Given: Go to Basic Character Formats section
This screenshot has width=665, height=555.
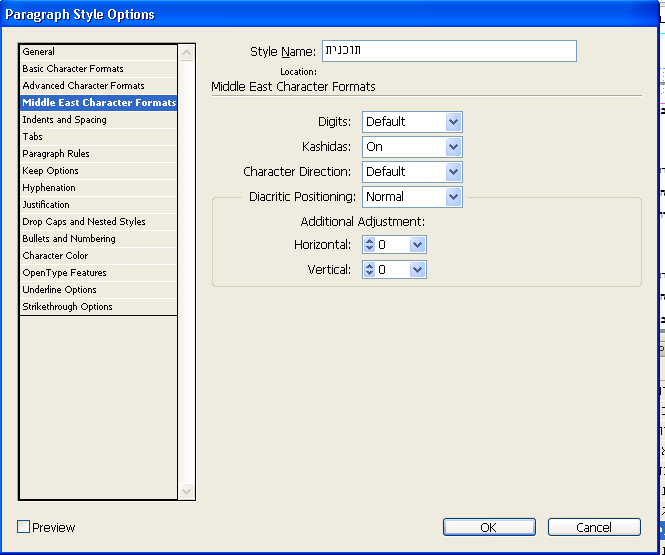Looking at the screenshot, I should click(73, 69).
